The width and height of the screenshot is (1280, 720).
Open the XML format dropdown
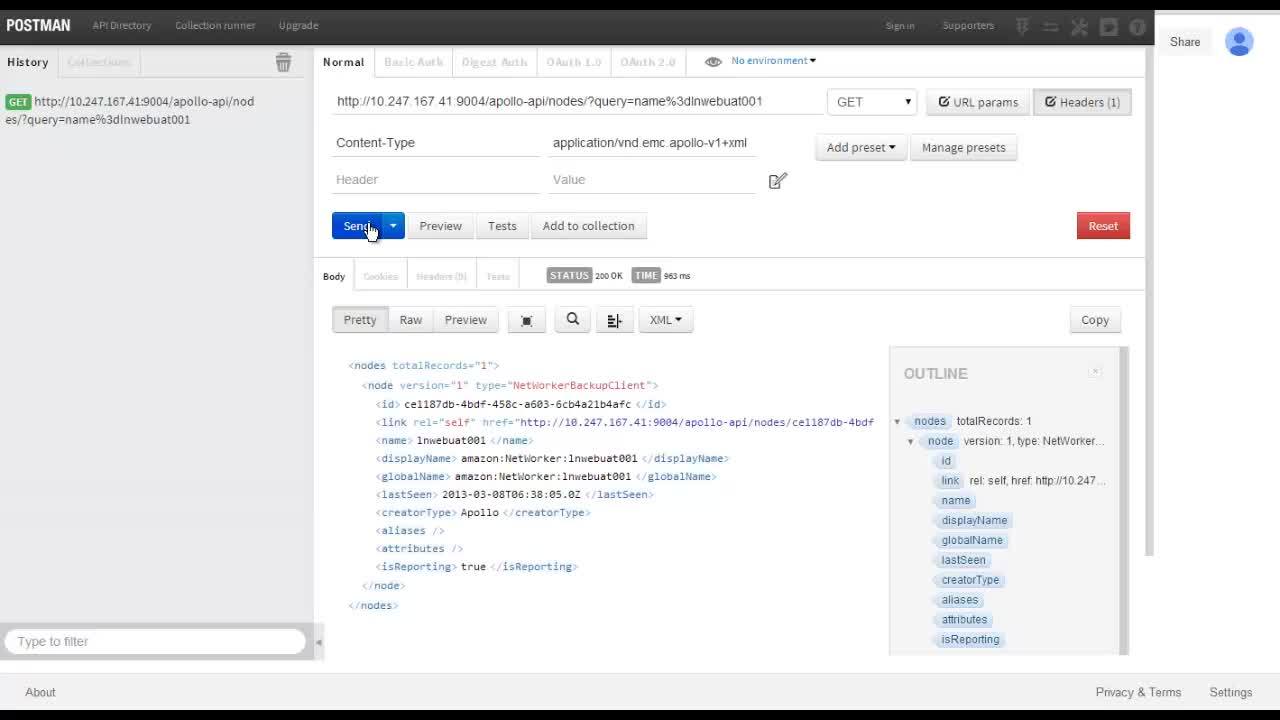click(666, 319)
